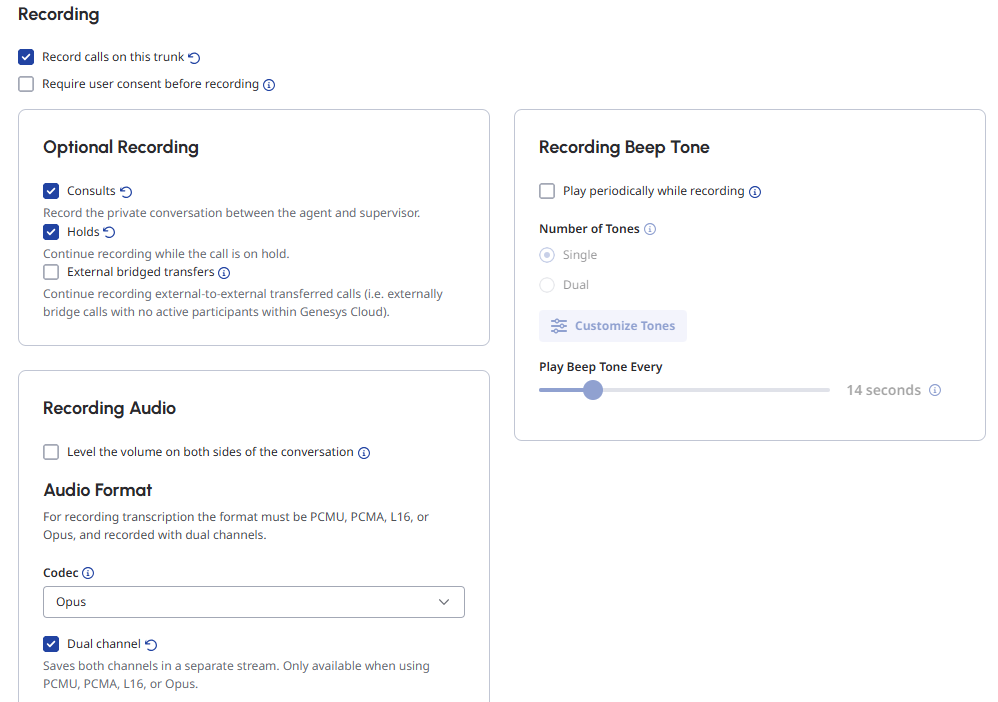The height and width of the screenshot is (702, 998).
Task: Revert the Holds option using its reset icon
Action: (109, 232)
